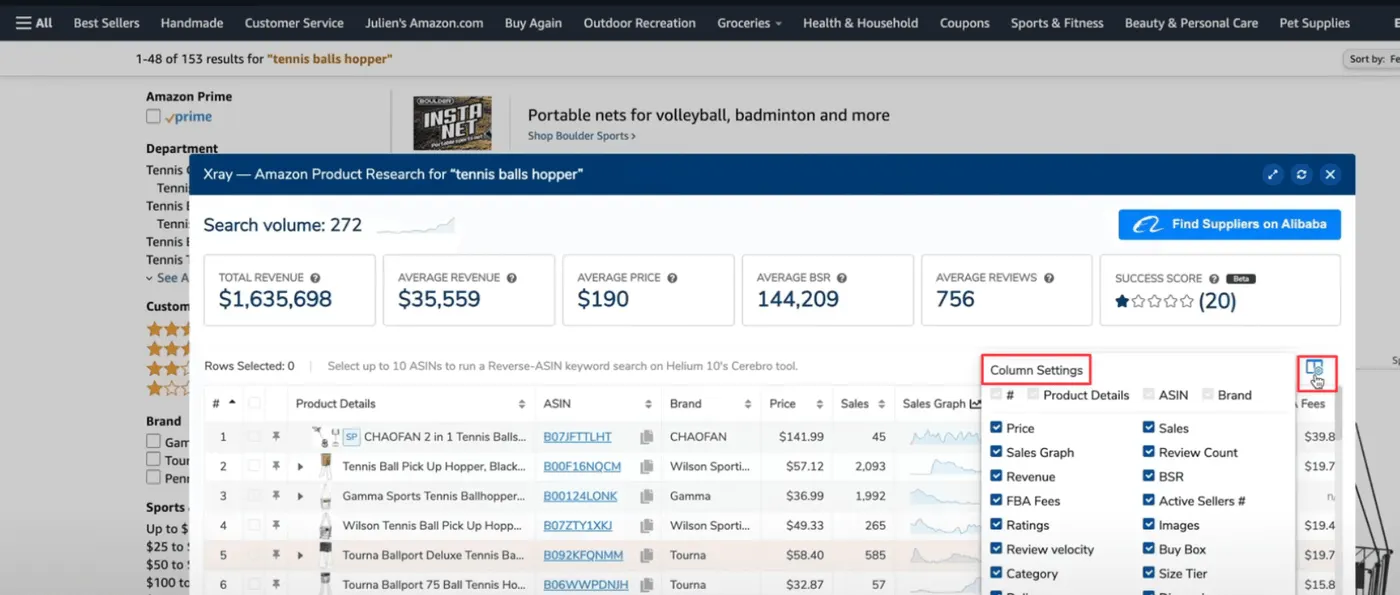Open the column settings icon in Xray
Image resolution: width=1400 pixels, height=595 pixels.
point(1314,370)
